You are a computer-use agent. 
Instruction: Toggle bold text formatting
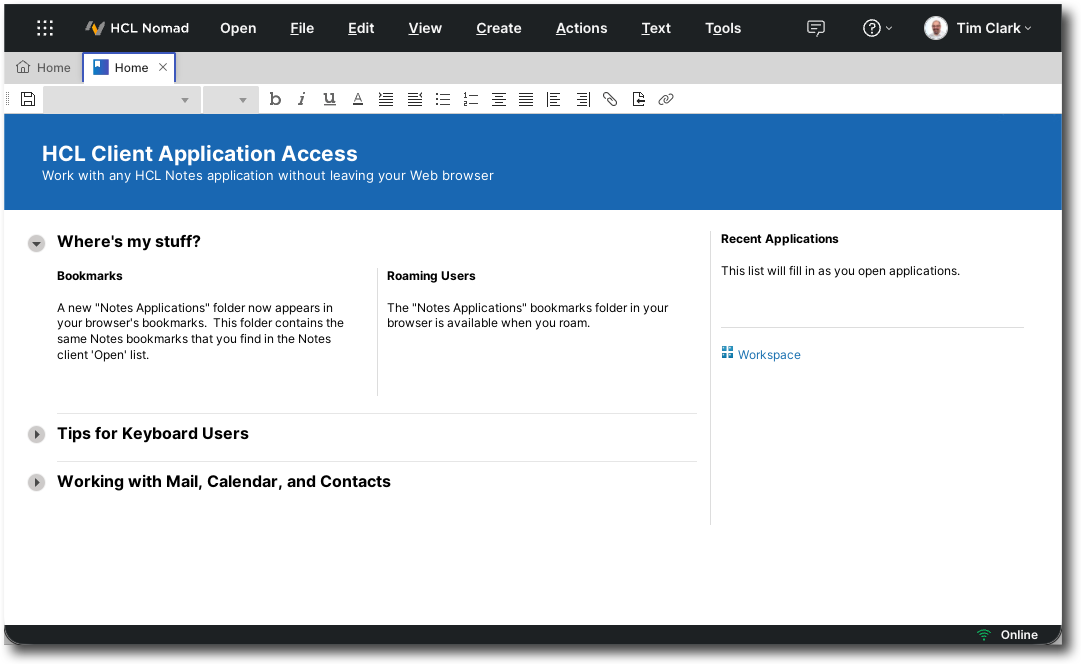pyautogui.click(x=275, y=99)
